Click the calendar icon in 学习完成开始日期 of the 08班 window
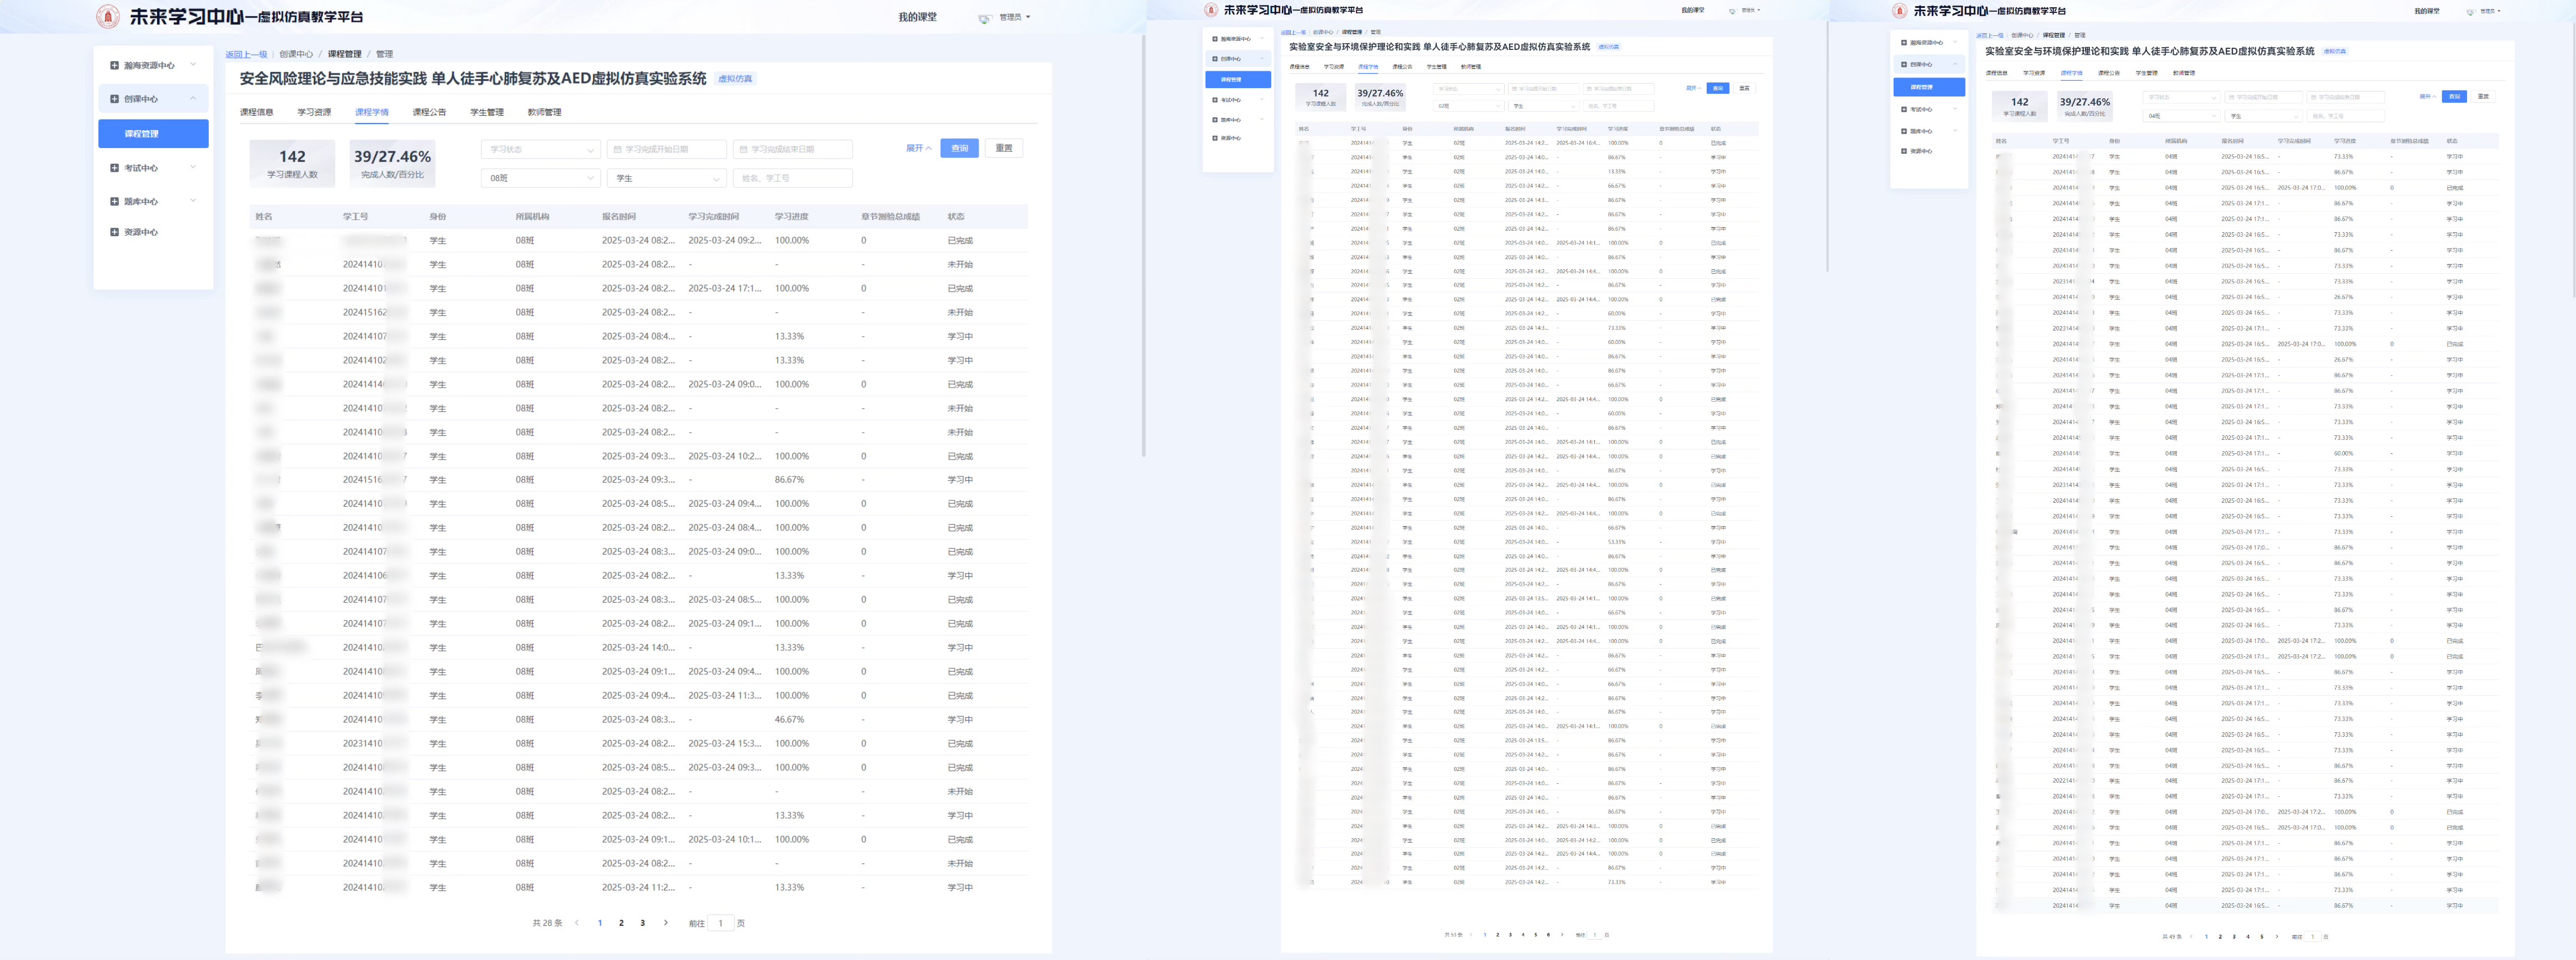The image size is (2576, 960). pos(617,149)
